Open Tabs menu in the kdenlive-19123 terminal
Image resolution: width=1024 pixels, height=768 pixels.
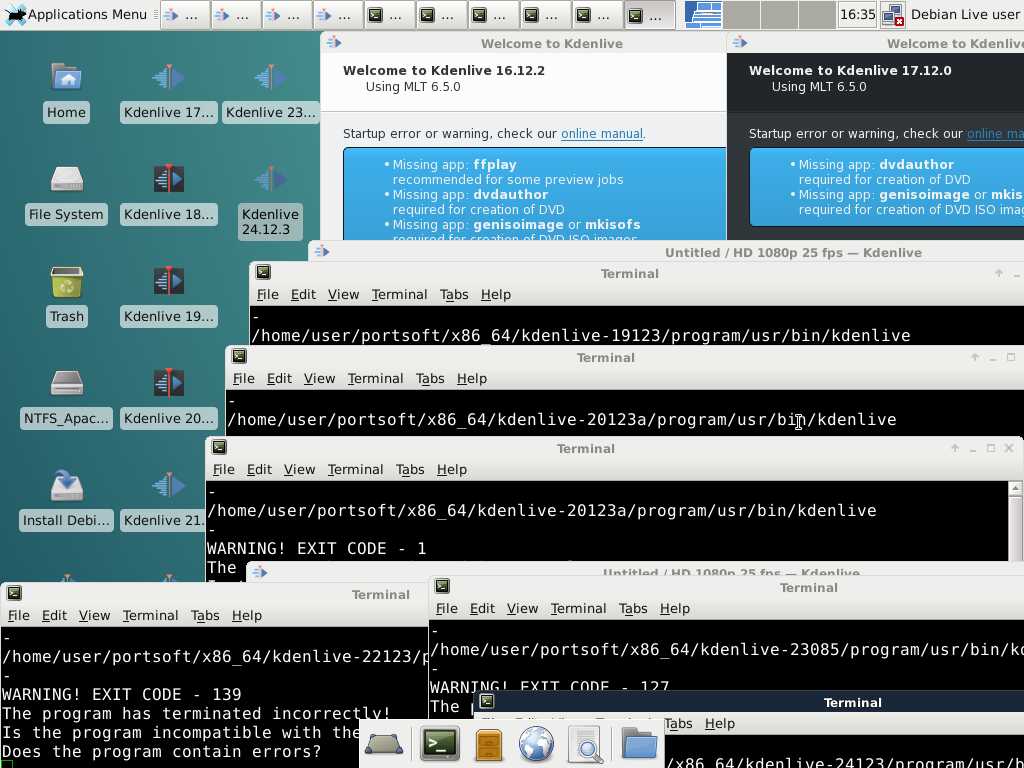[x=454, y=295]
